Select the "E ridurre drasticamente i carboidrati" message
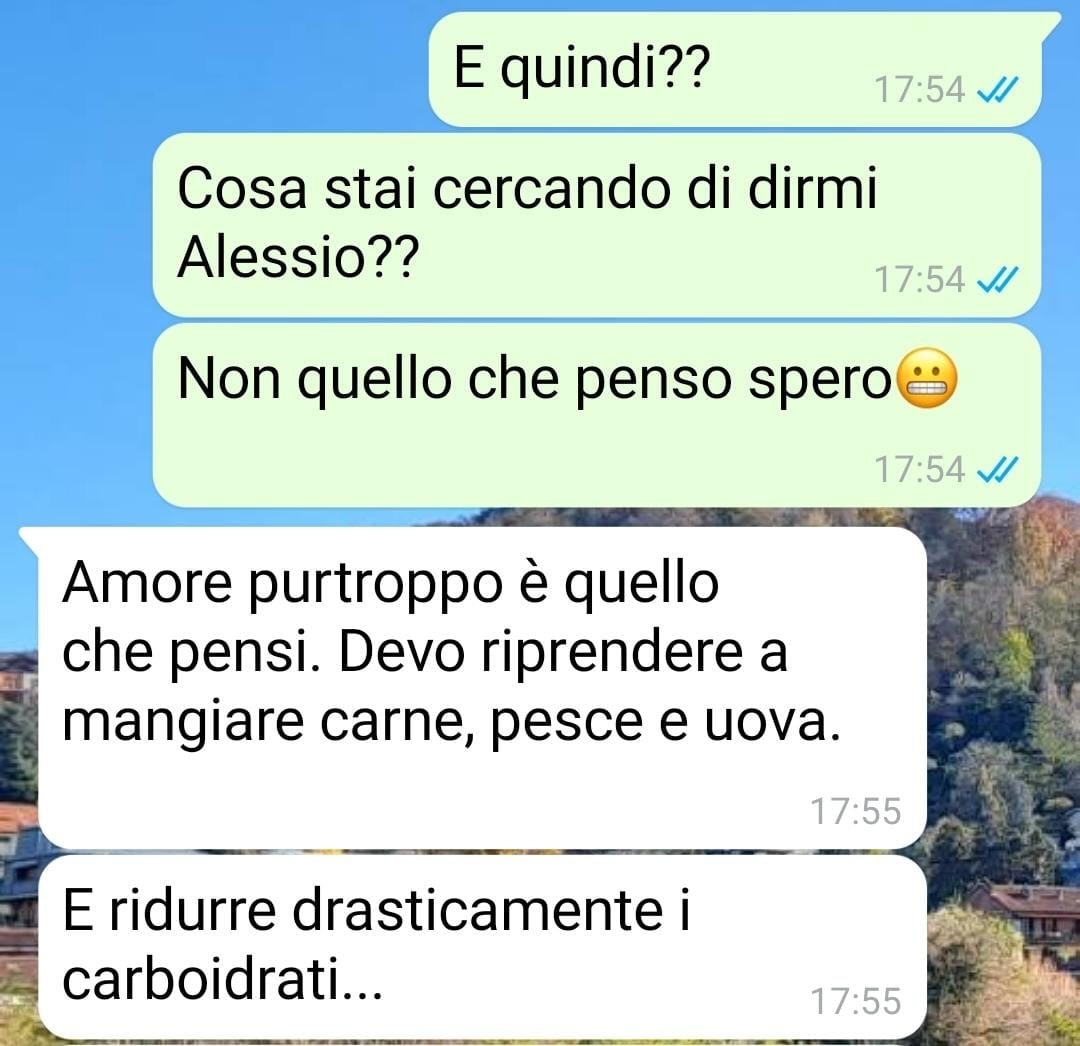 coord(483,947)
